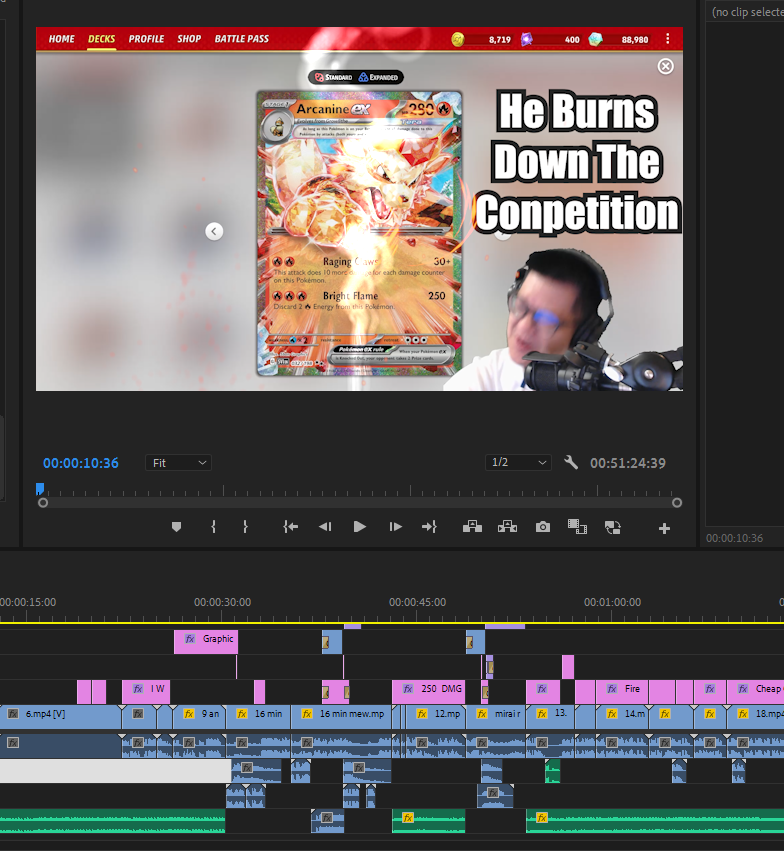Select the 250 DMG graphic clip
This screenshot has height=851, width=784.
click(429, 692)
